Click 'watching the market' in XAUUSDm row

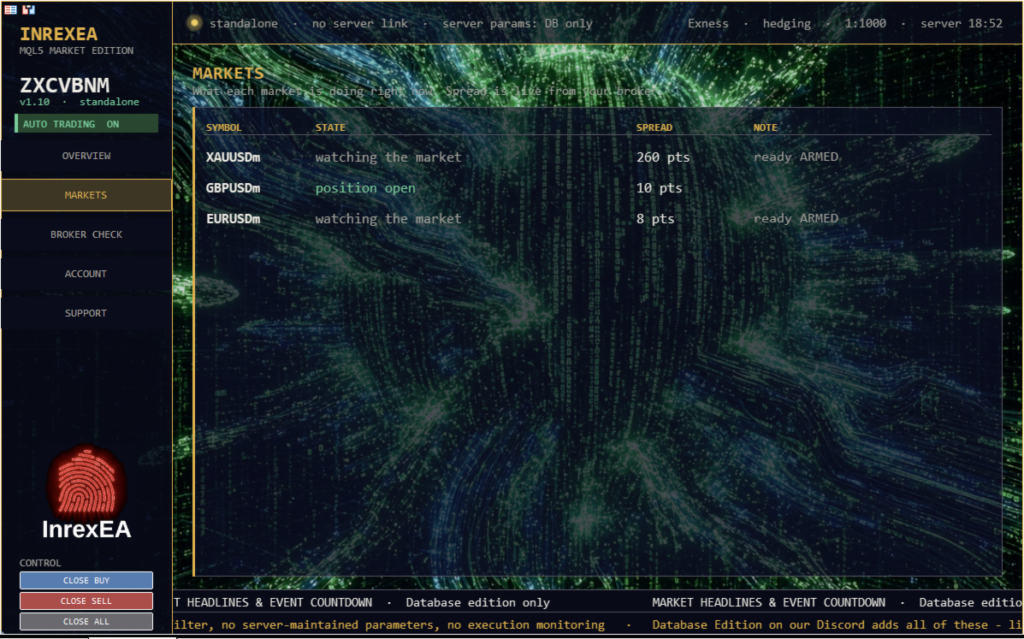point(388,157)
